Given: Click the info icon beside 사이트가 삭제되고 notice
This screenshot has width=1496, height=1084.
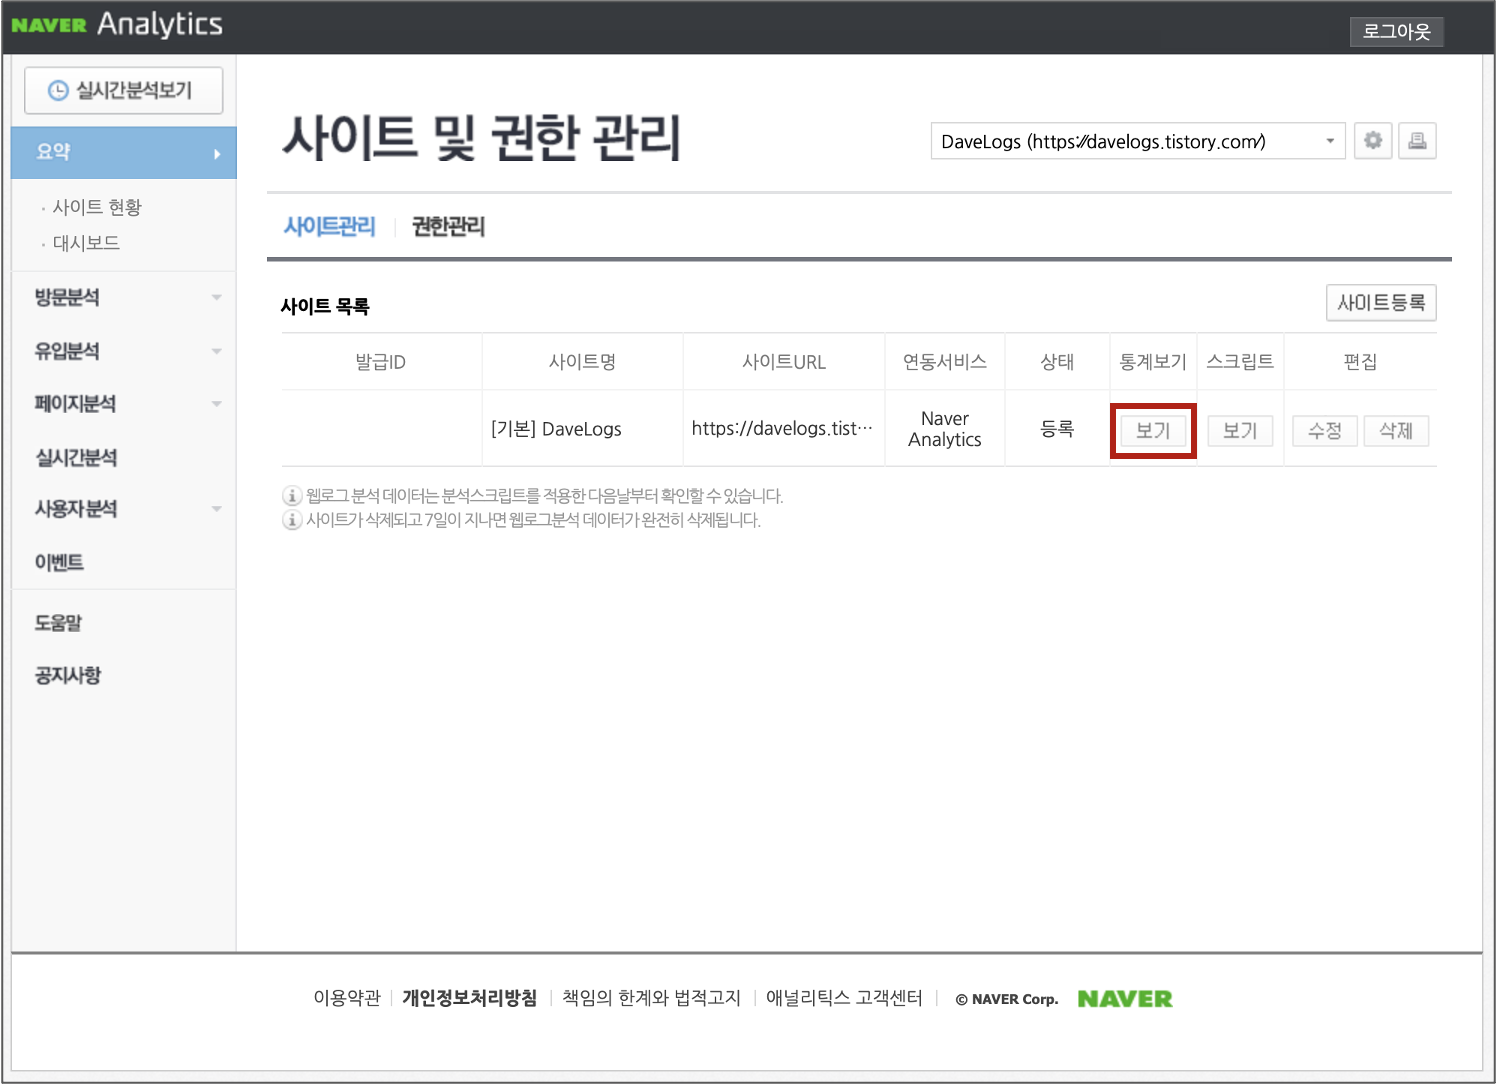Looking at the screenshot, I should (292, 520).
